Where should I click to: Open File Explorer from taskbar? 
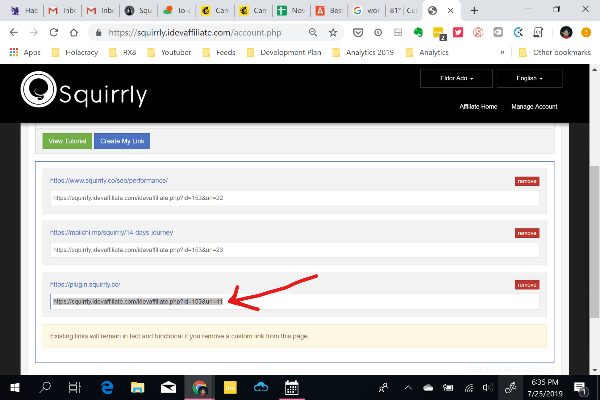pos(137,388)
